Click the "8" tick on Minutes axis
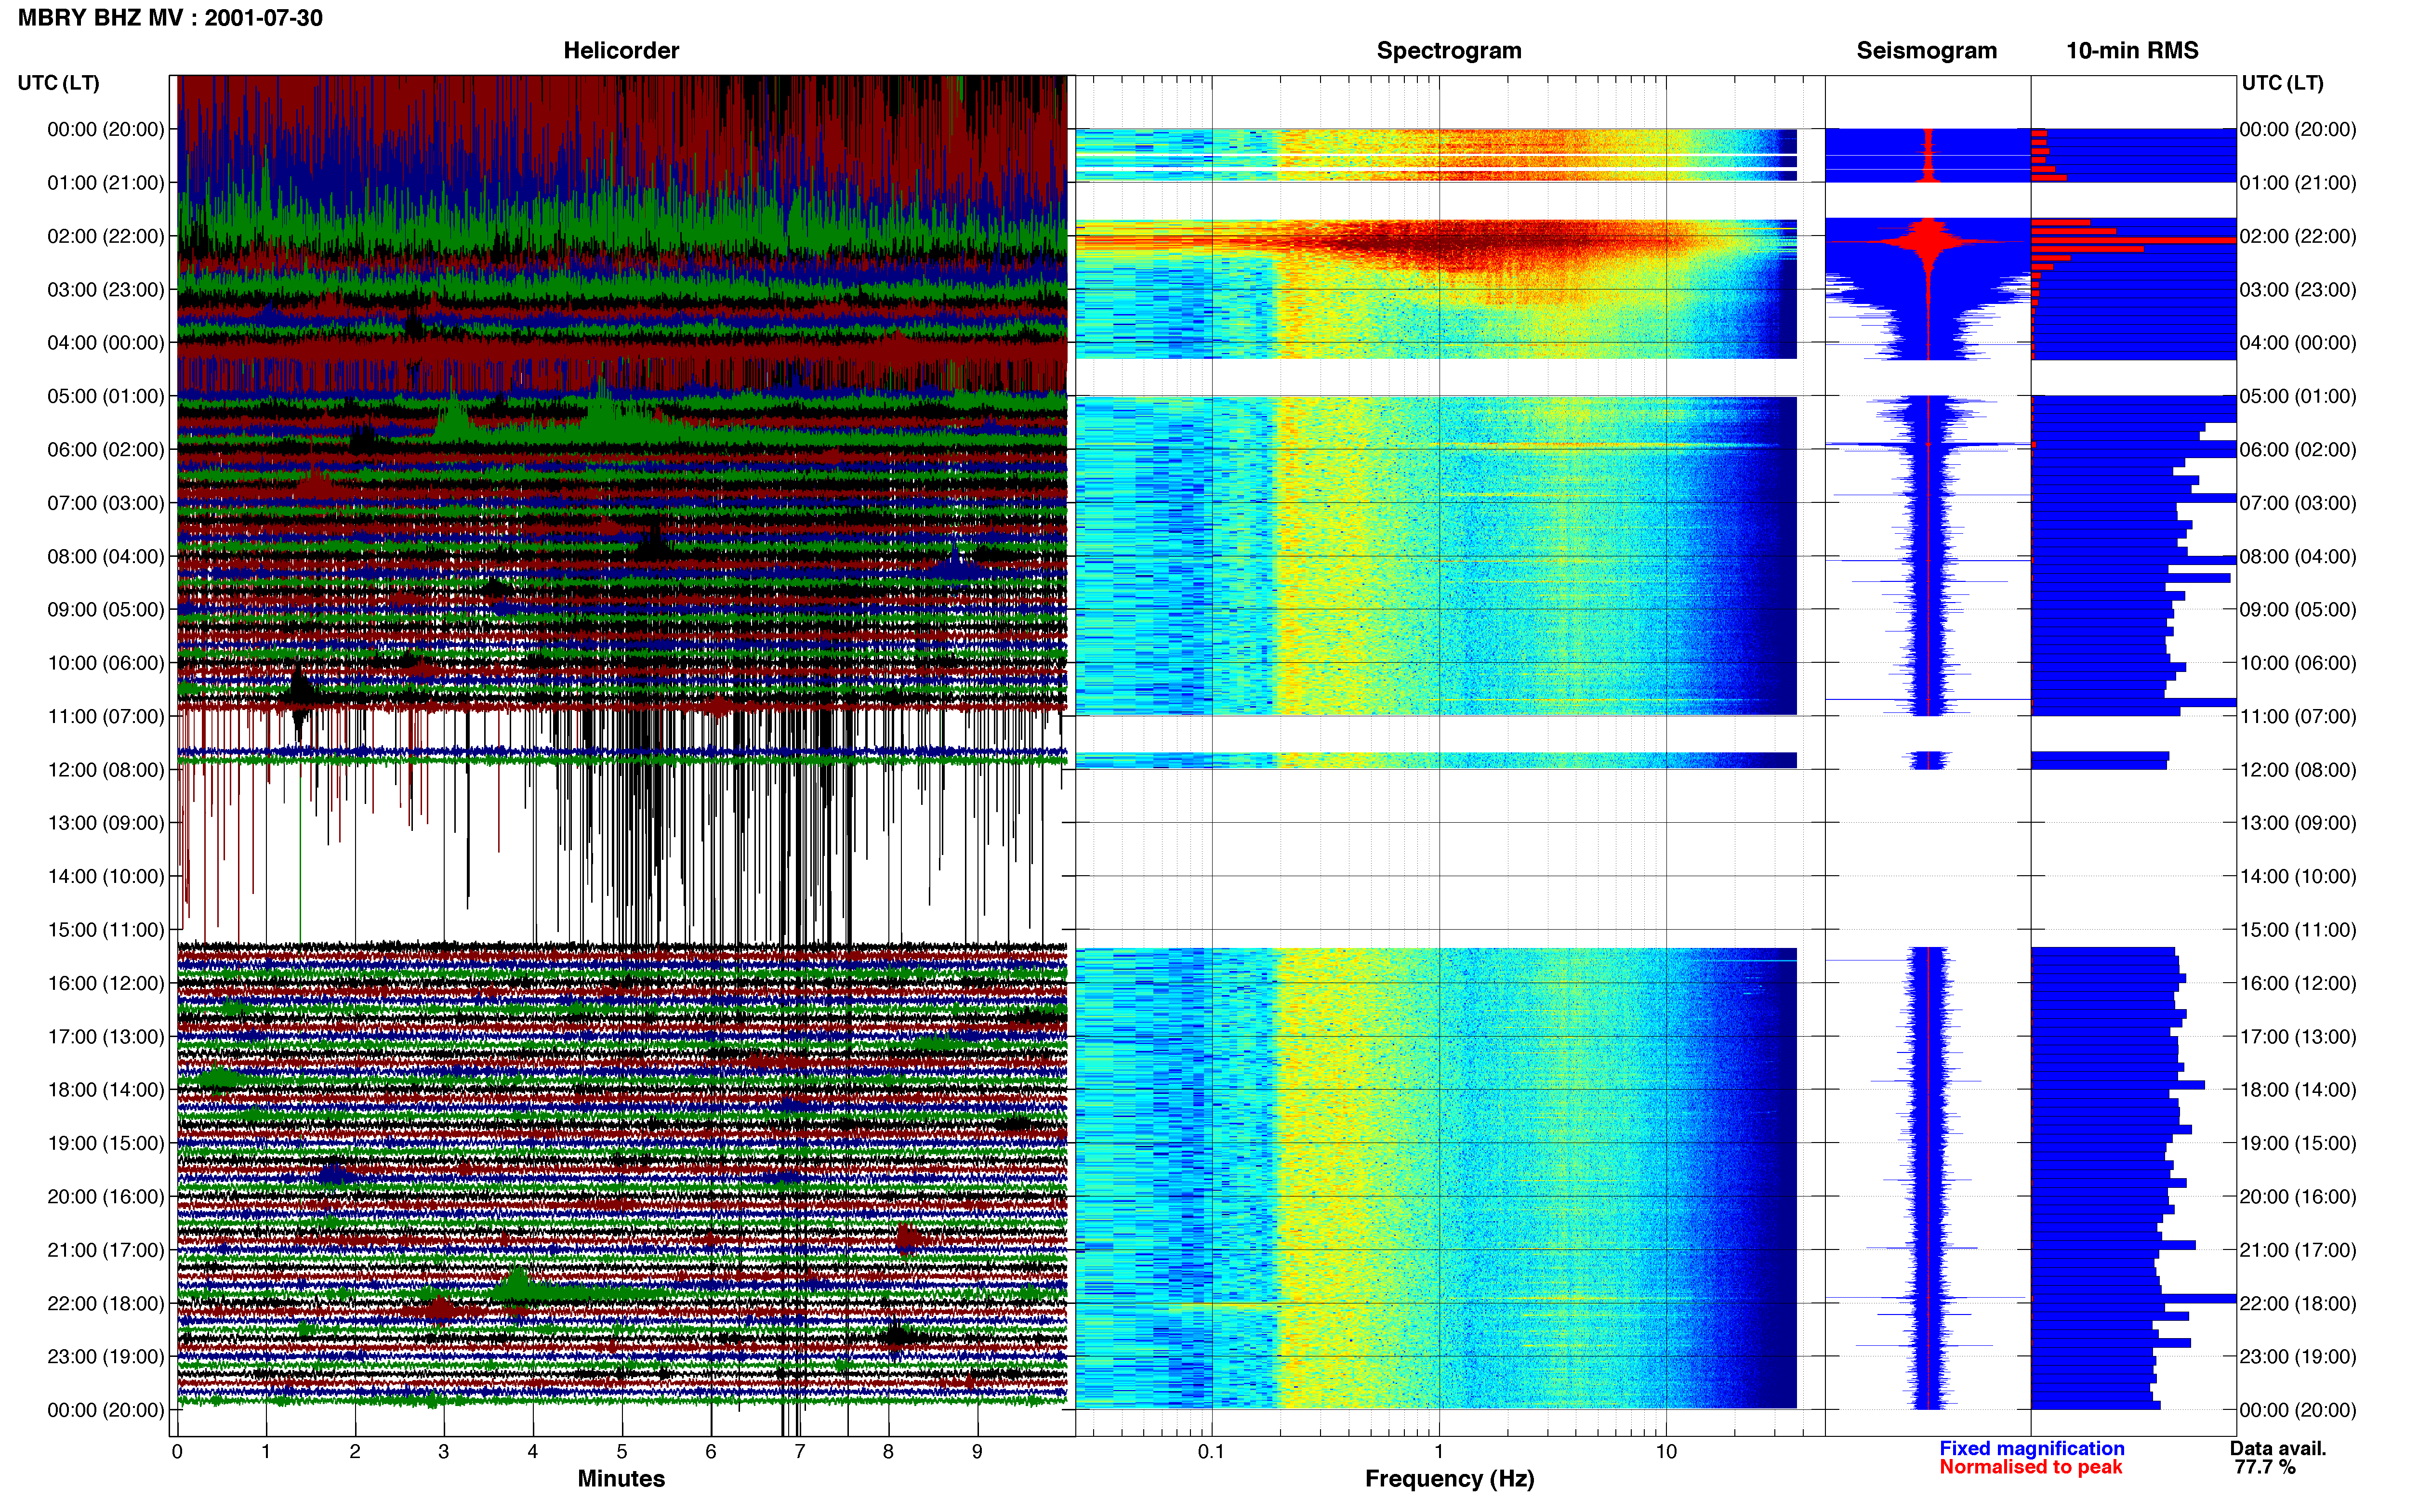Viewport: 2418px width, 1512px height. [x=888, y=1451]
